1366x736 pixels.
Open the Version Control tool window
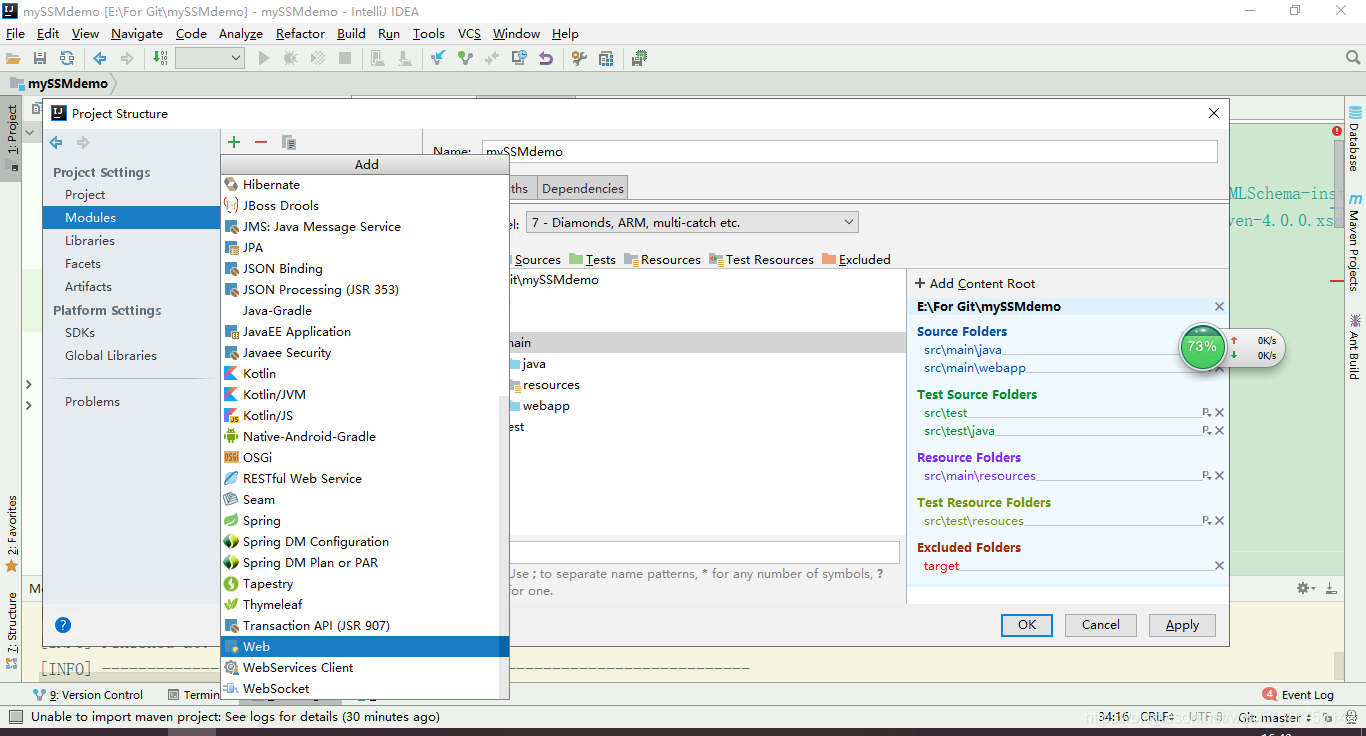tap(88, 695)
